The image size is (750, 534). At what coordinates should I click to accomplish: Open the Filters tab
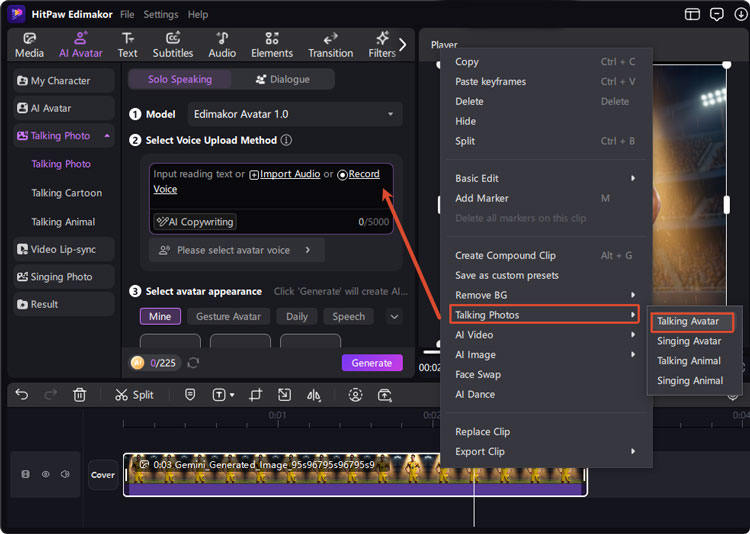tap(382, 45)
